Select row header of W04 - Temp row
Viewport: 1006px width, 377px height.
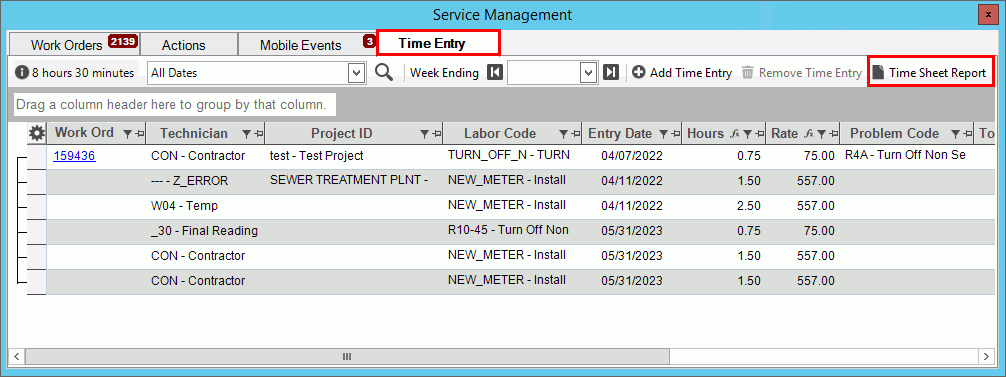click(37, 206)
